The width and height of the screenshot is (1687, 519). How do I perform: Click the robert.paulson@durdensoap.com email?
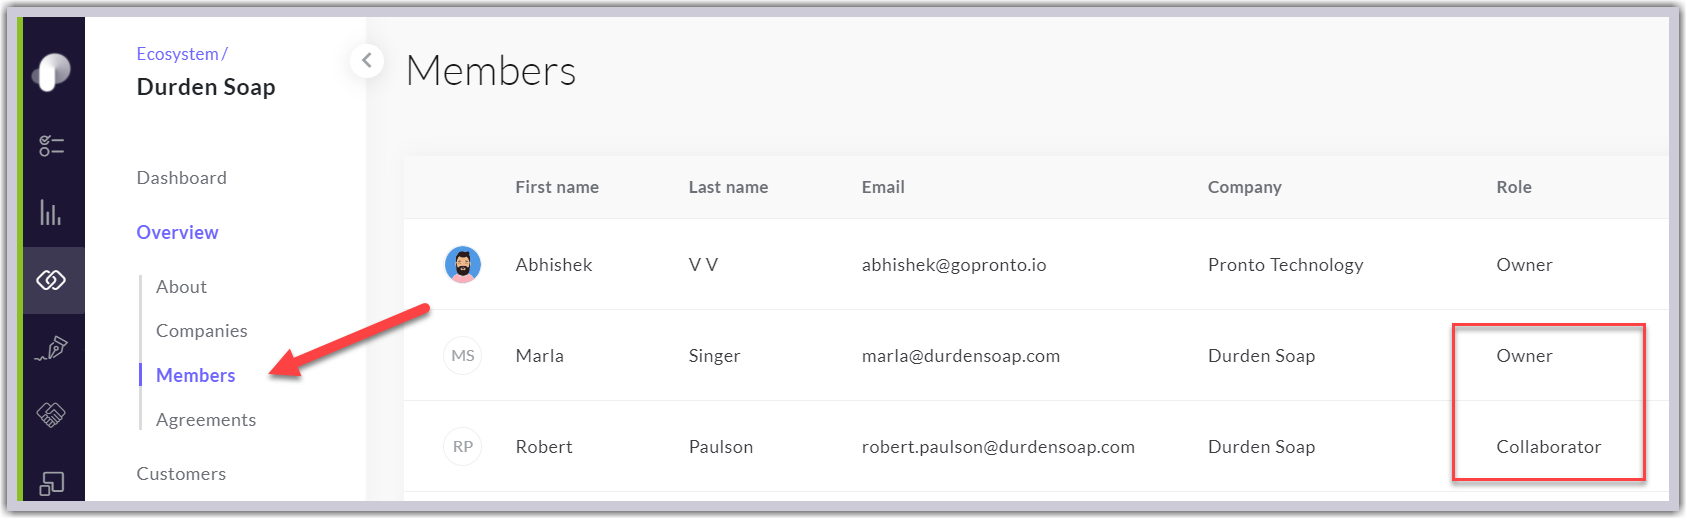click(998, 447)
